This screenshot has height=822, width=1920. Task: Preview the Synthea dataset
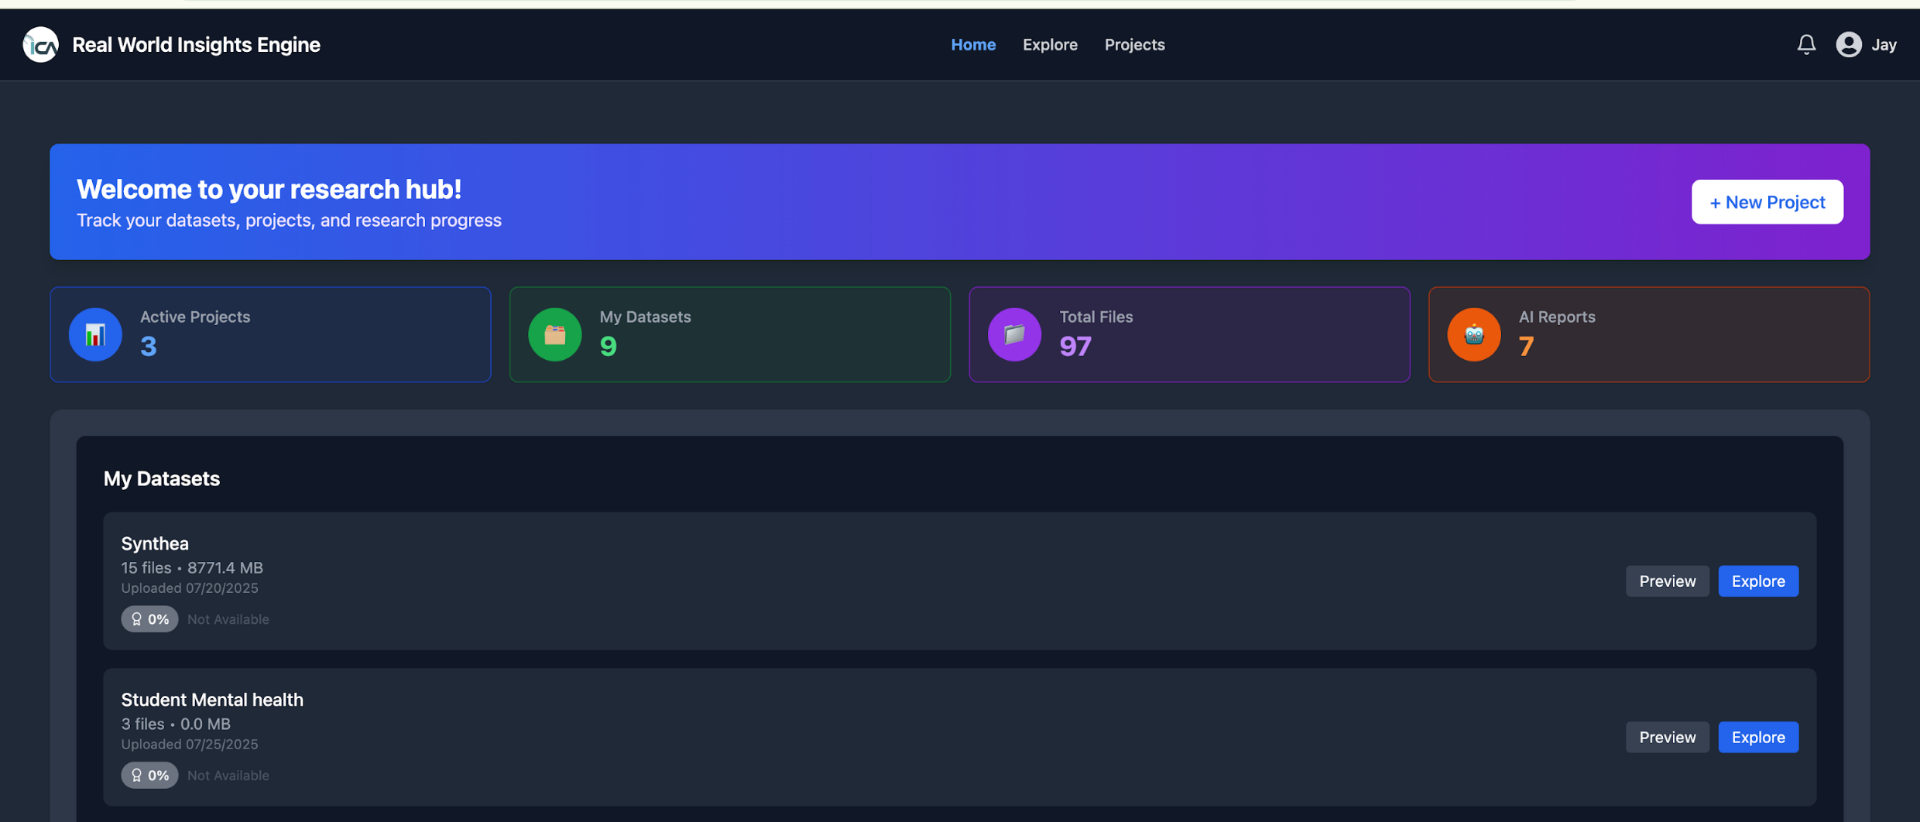[1667, 581]
